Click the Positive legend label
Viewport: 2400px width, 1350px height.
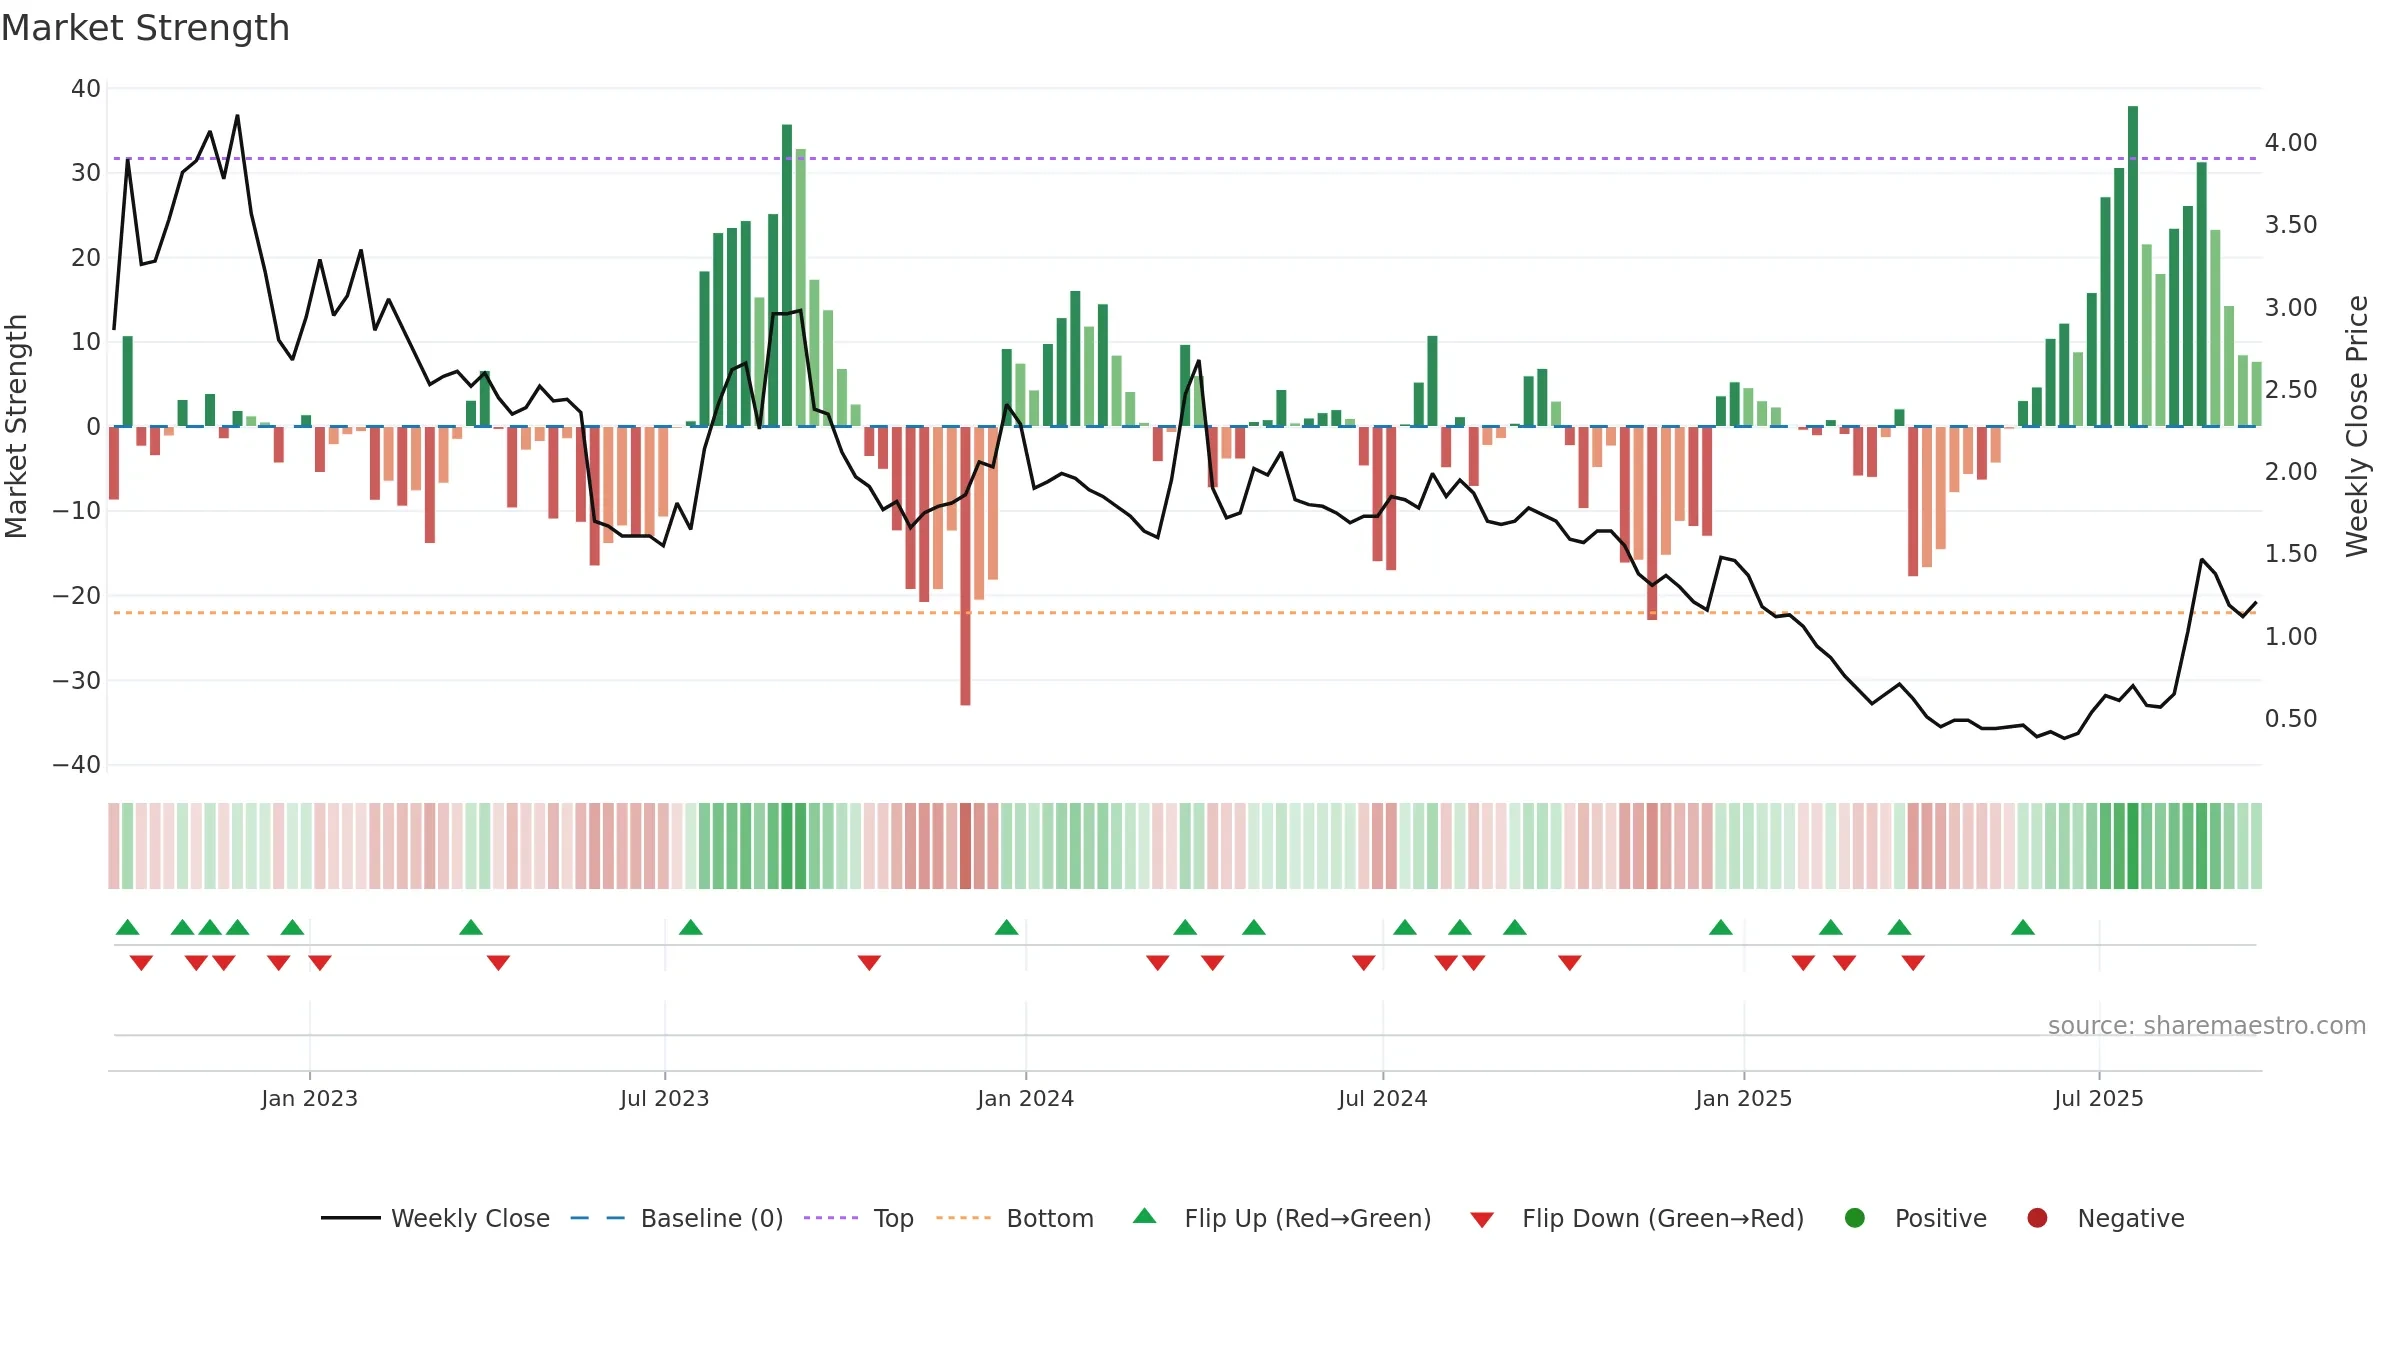click(x=1941, y=1218)
